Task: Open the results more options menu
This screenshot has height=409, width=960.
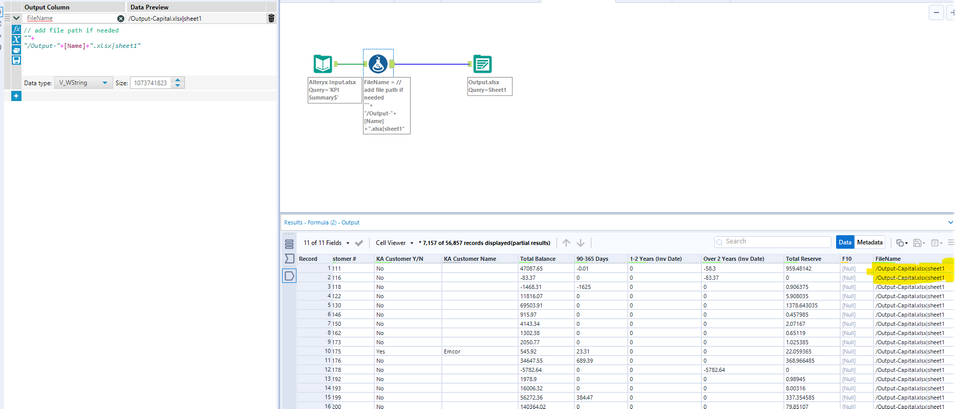Action: click(x=951, y=242)
